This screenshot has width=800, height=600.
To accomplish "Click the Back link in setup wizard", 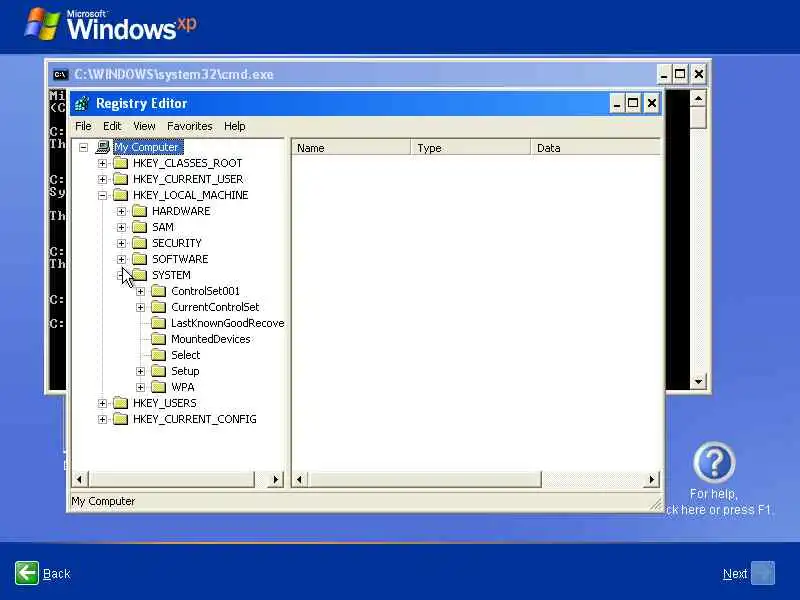I will click(57, 574).
